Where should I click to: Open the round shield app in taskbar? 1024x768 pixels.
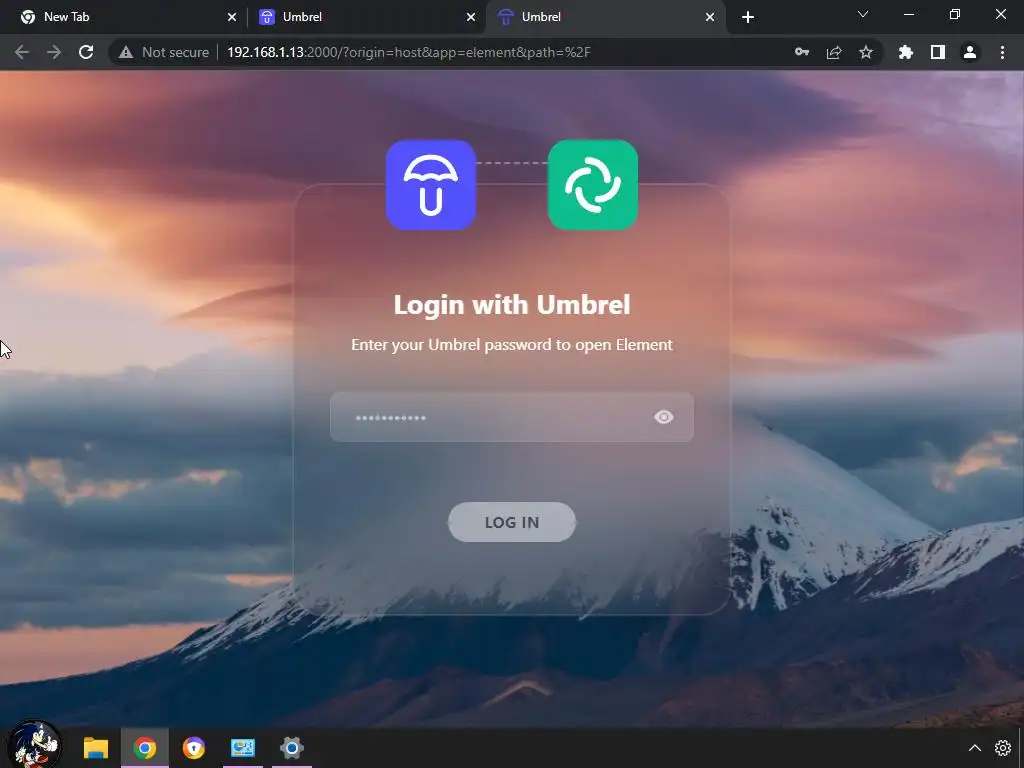click(x=193, y=748)
